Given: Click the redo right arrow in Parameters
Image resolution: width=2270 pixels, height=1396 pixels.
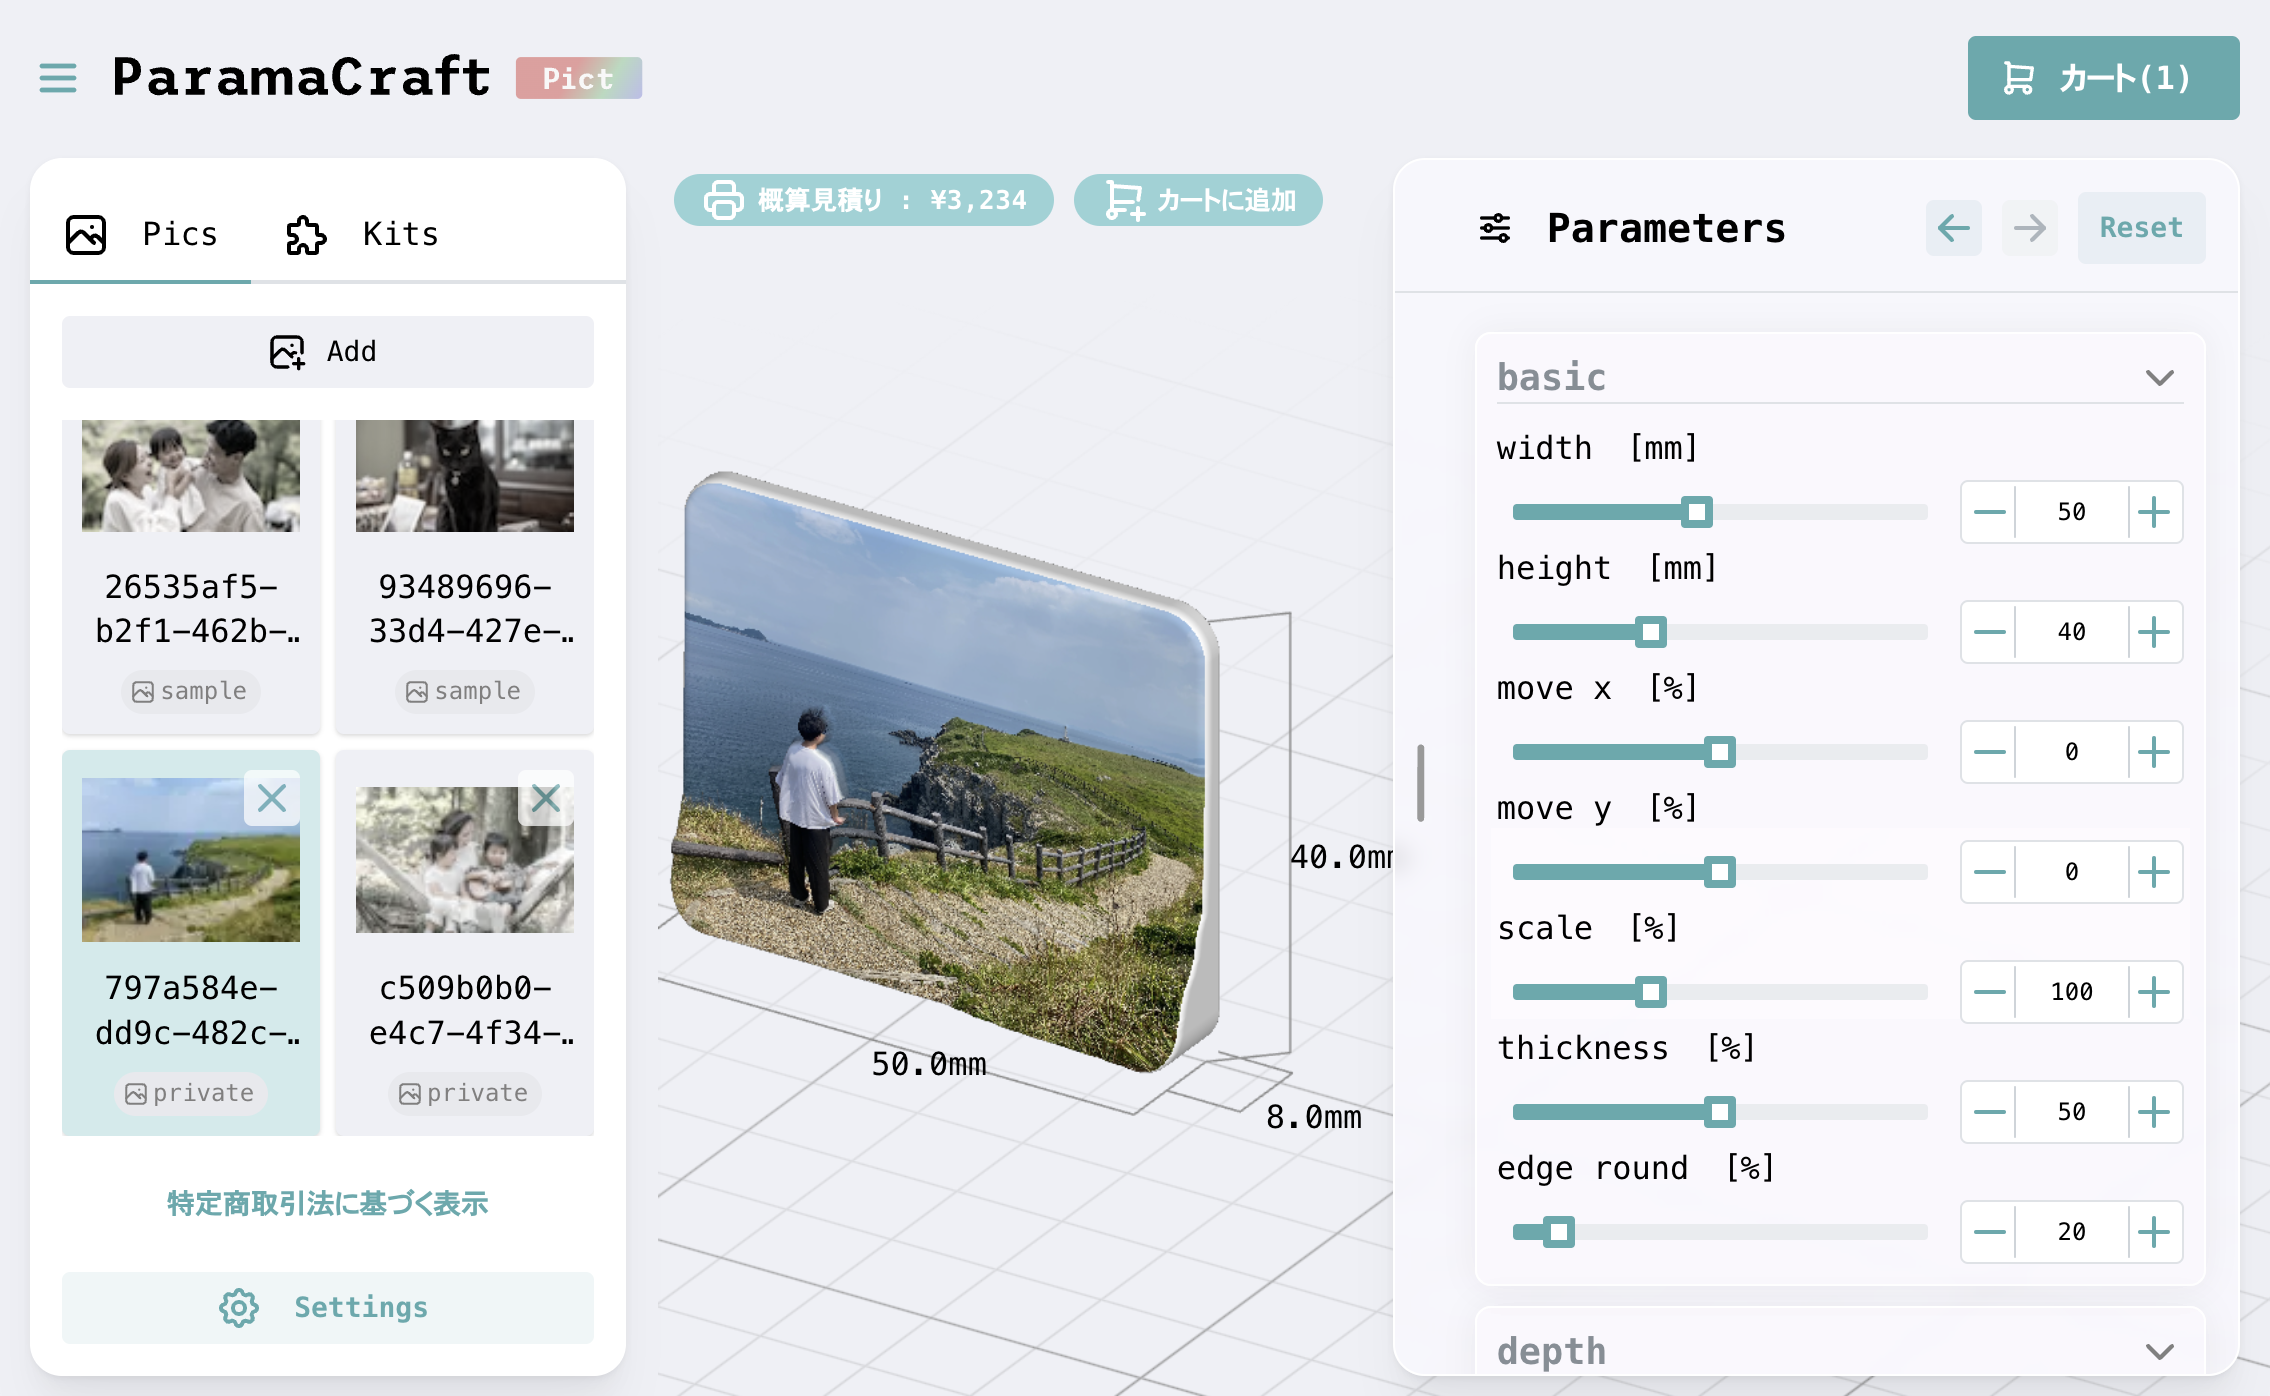Looking at the screenshot, I should [2029, 228].
